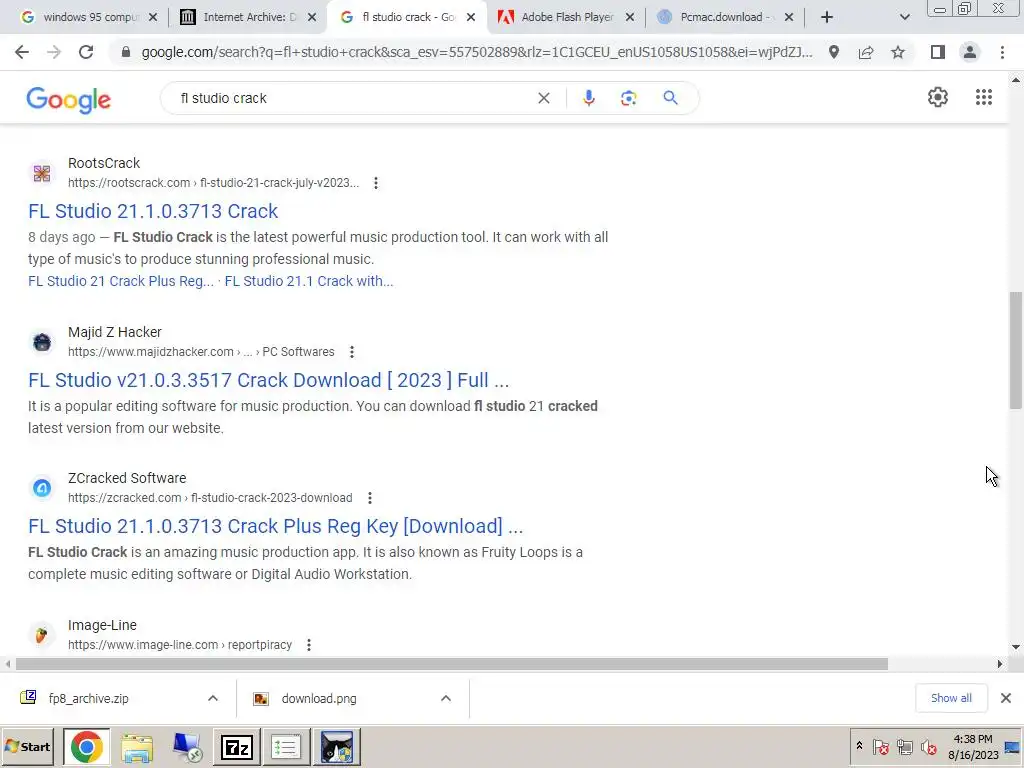This screenshot has width=1024, height=768.
Task: Click the ZCracked Software site favicon
Action: tap(42, 488)
